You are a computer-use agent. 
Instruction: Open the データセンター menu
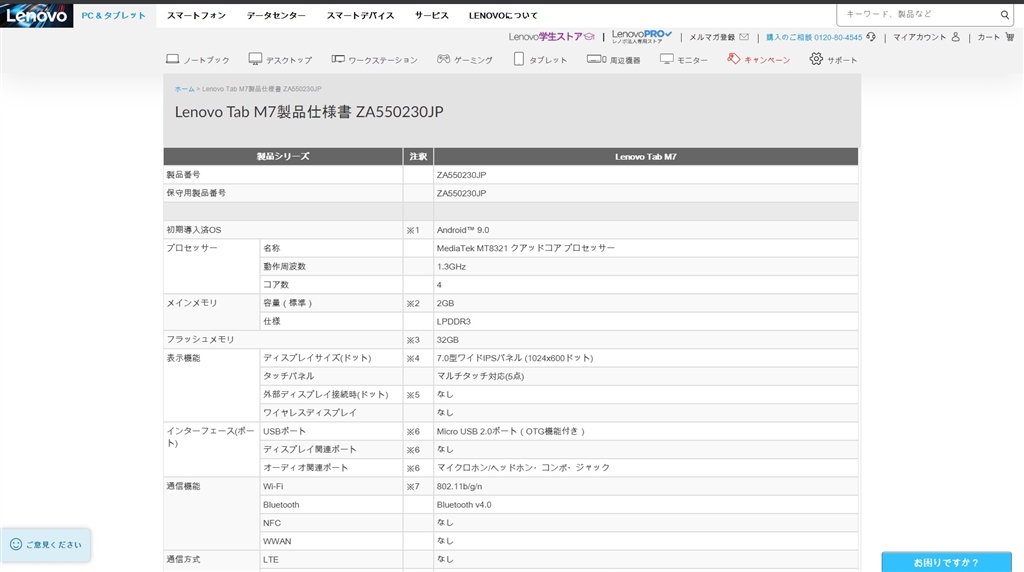[276, 16]
